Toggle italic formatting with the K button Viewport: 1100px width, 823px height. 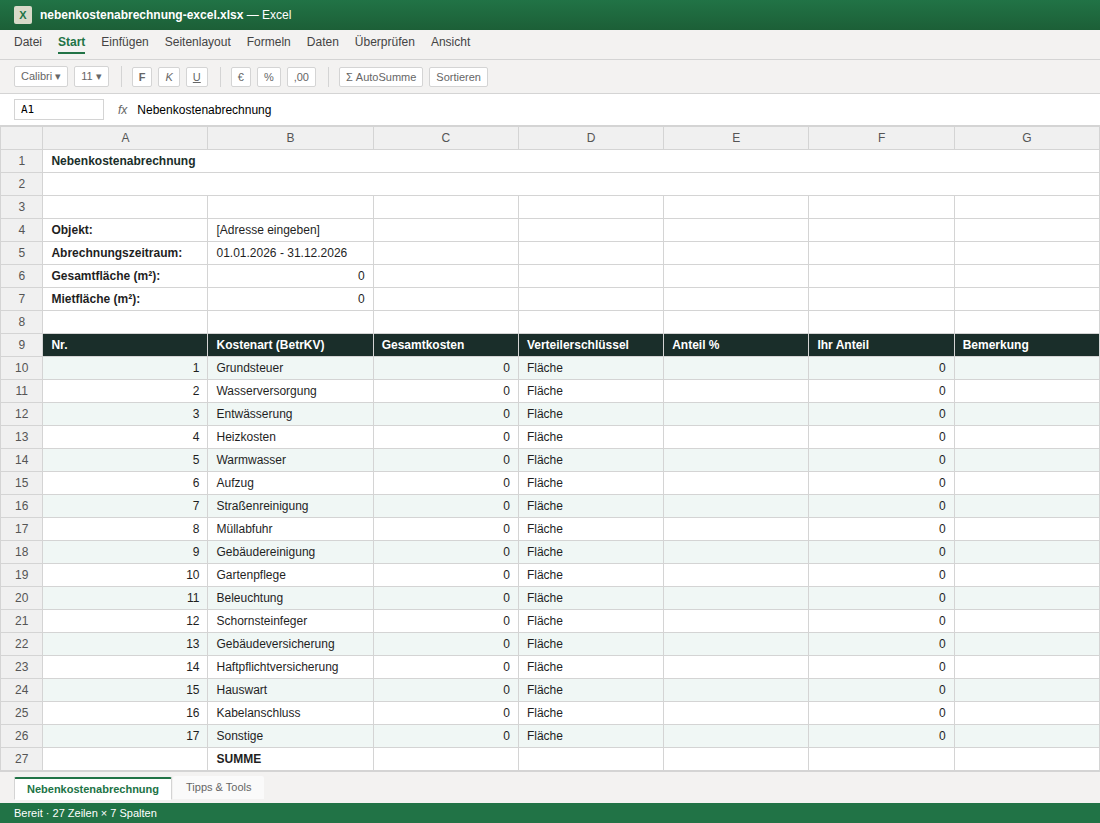169,76
